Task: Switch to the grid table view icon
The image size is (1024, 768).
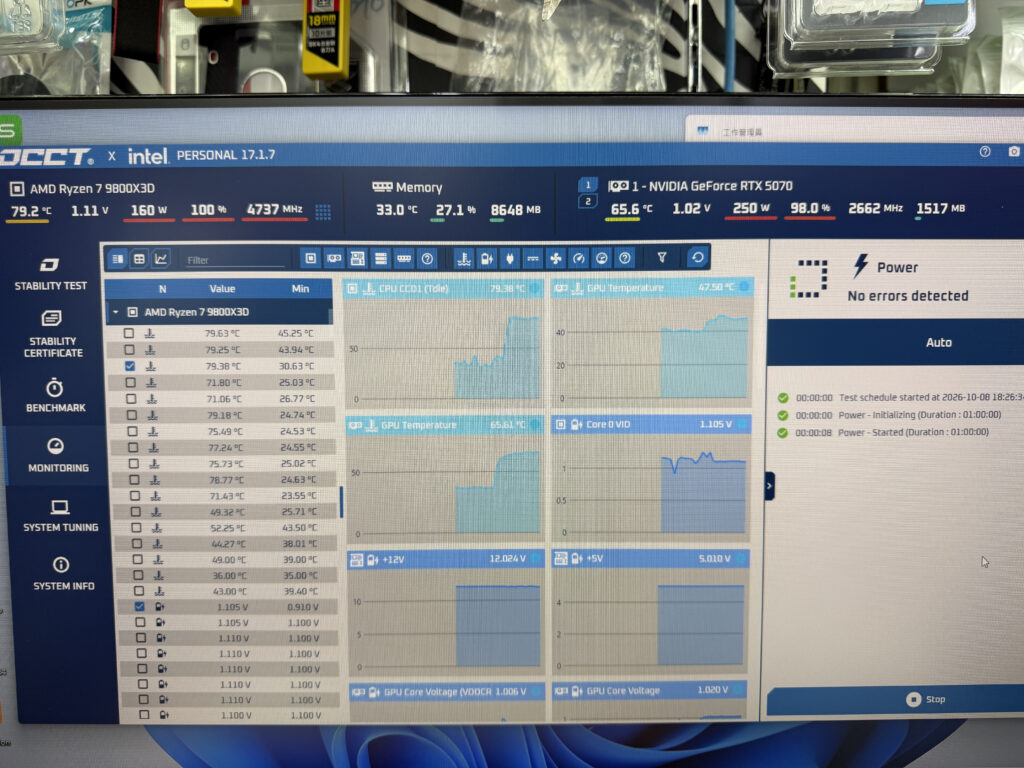Action: [139, 259]
